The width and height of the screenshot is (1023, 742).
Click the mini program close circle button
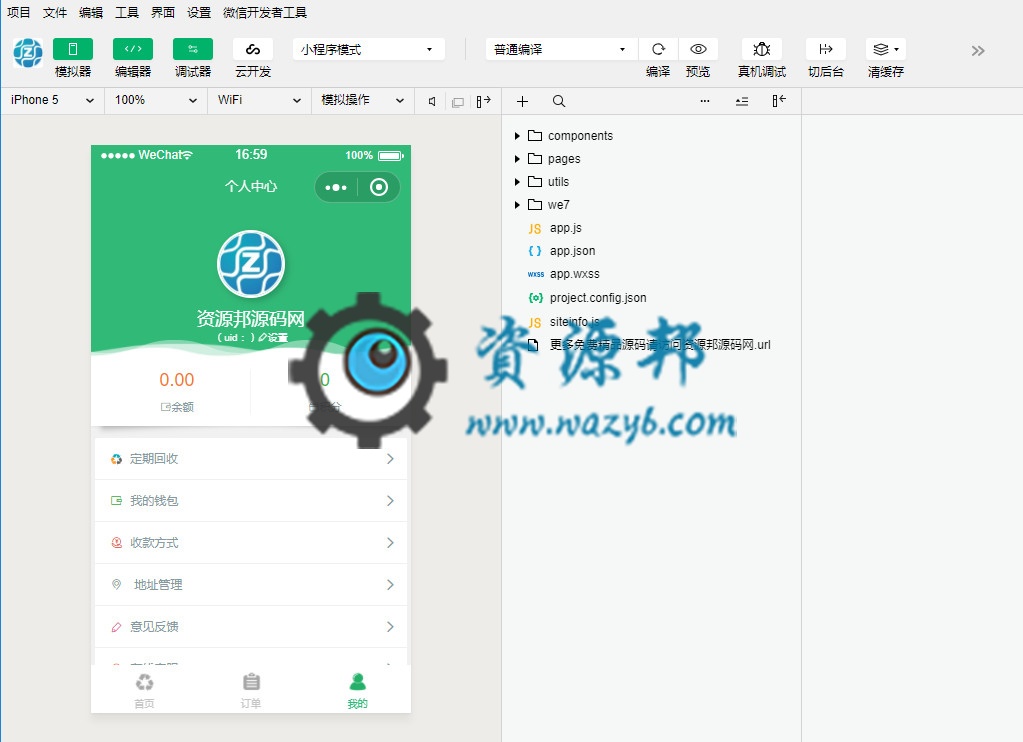click(x=379, y=187)
